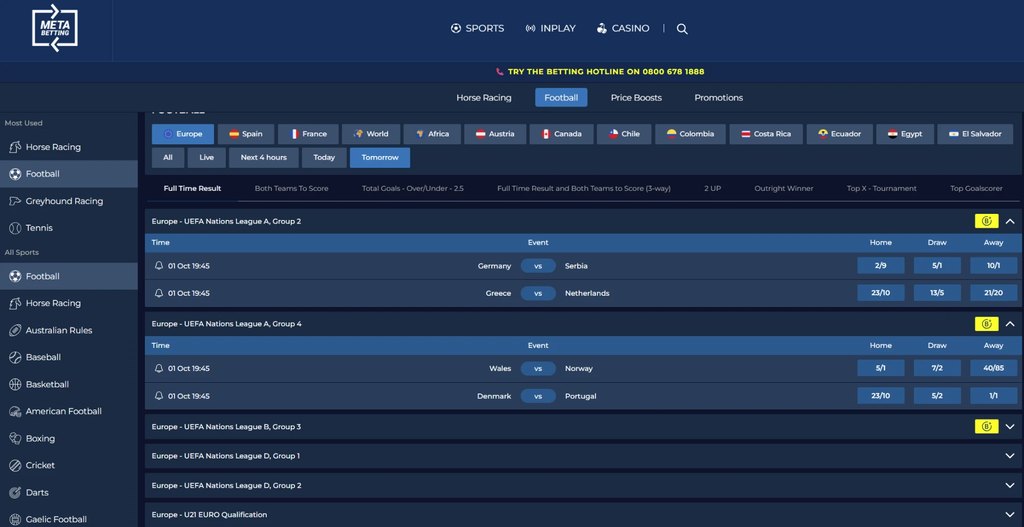Viewport: 1024px width, 527px height.
Task: Open American Football in sidebar
Action: [x=69, y=411]
